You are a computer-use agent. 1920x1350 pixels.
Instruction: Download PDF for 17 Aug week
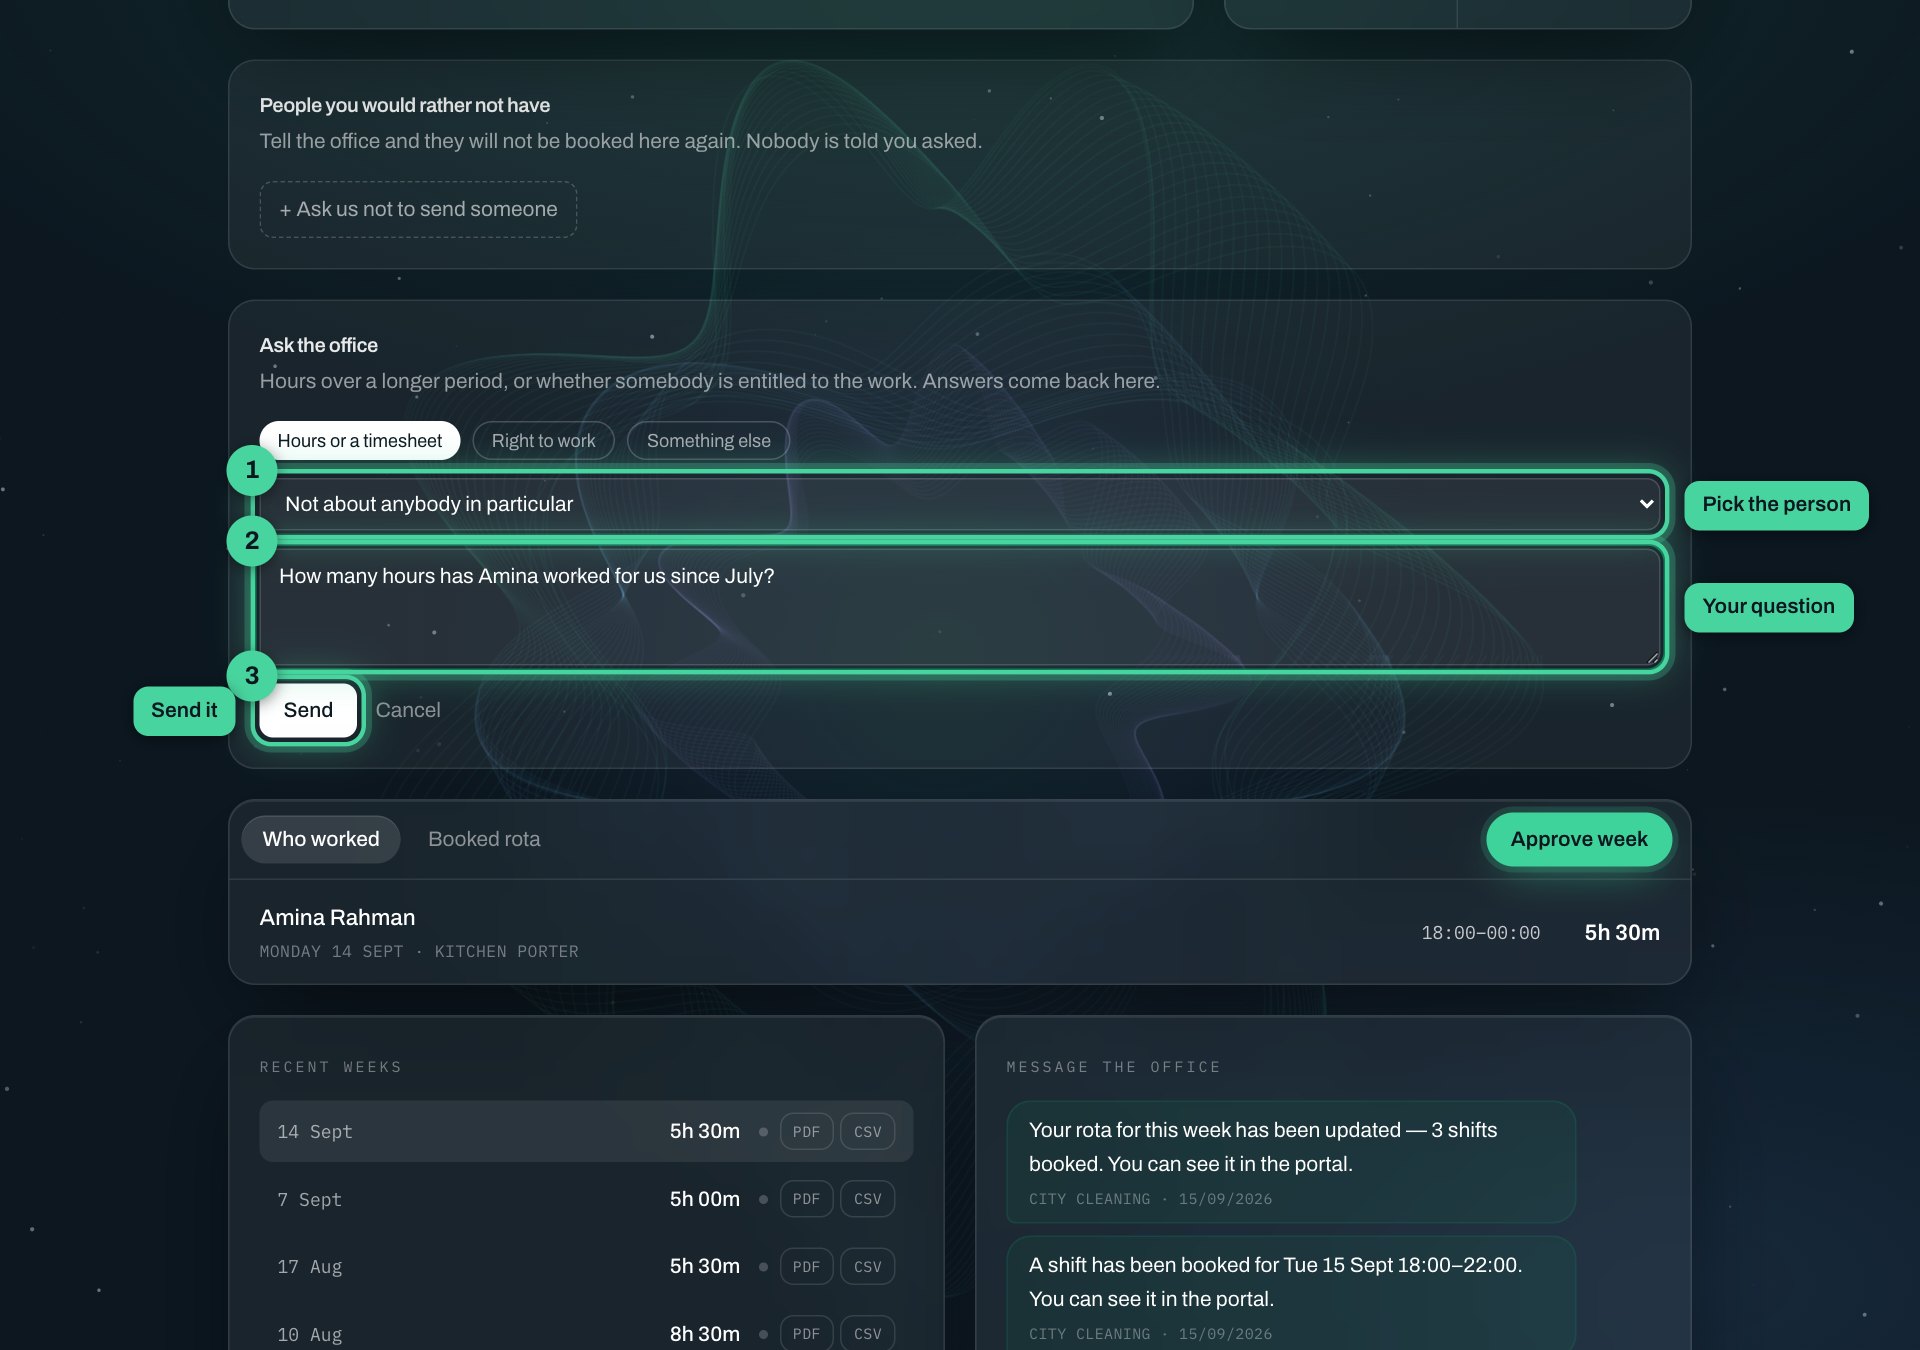pos(806,1266)
